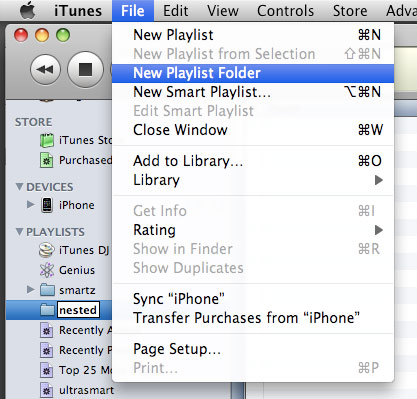This screenshot has width=417, height=399.
Task: Click the yellow minimize window button
Action: 42,35
